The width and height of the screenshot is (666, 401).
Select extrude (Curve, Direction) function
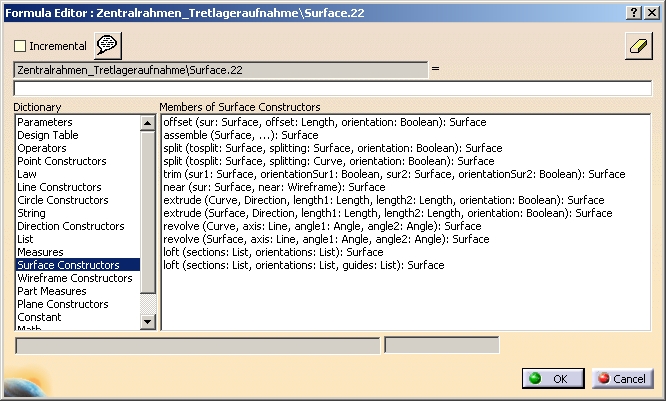pyautogui.click(x=384, y=200)
